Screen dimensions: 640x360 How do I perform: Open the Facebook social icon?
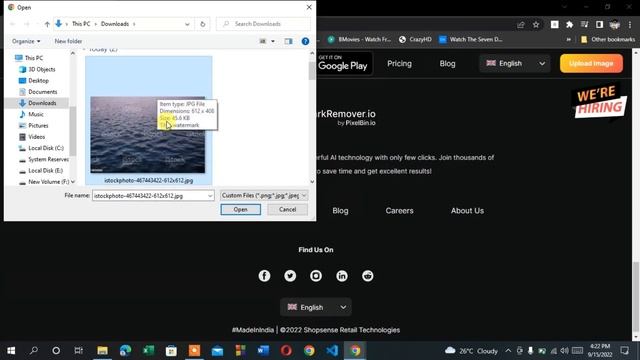point(264,276)
